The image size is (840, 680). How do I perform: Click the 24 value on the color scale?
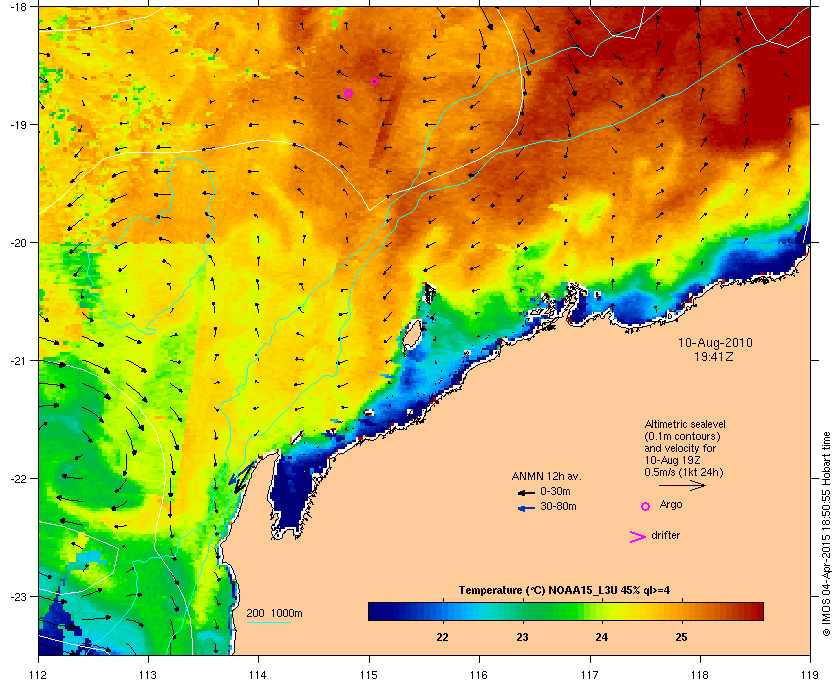(602, 637)
